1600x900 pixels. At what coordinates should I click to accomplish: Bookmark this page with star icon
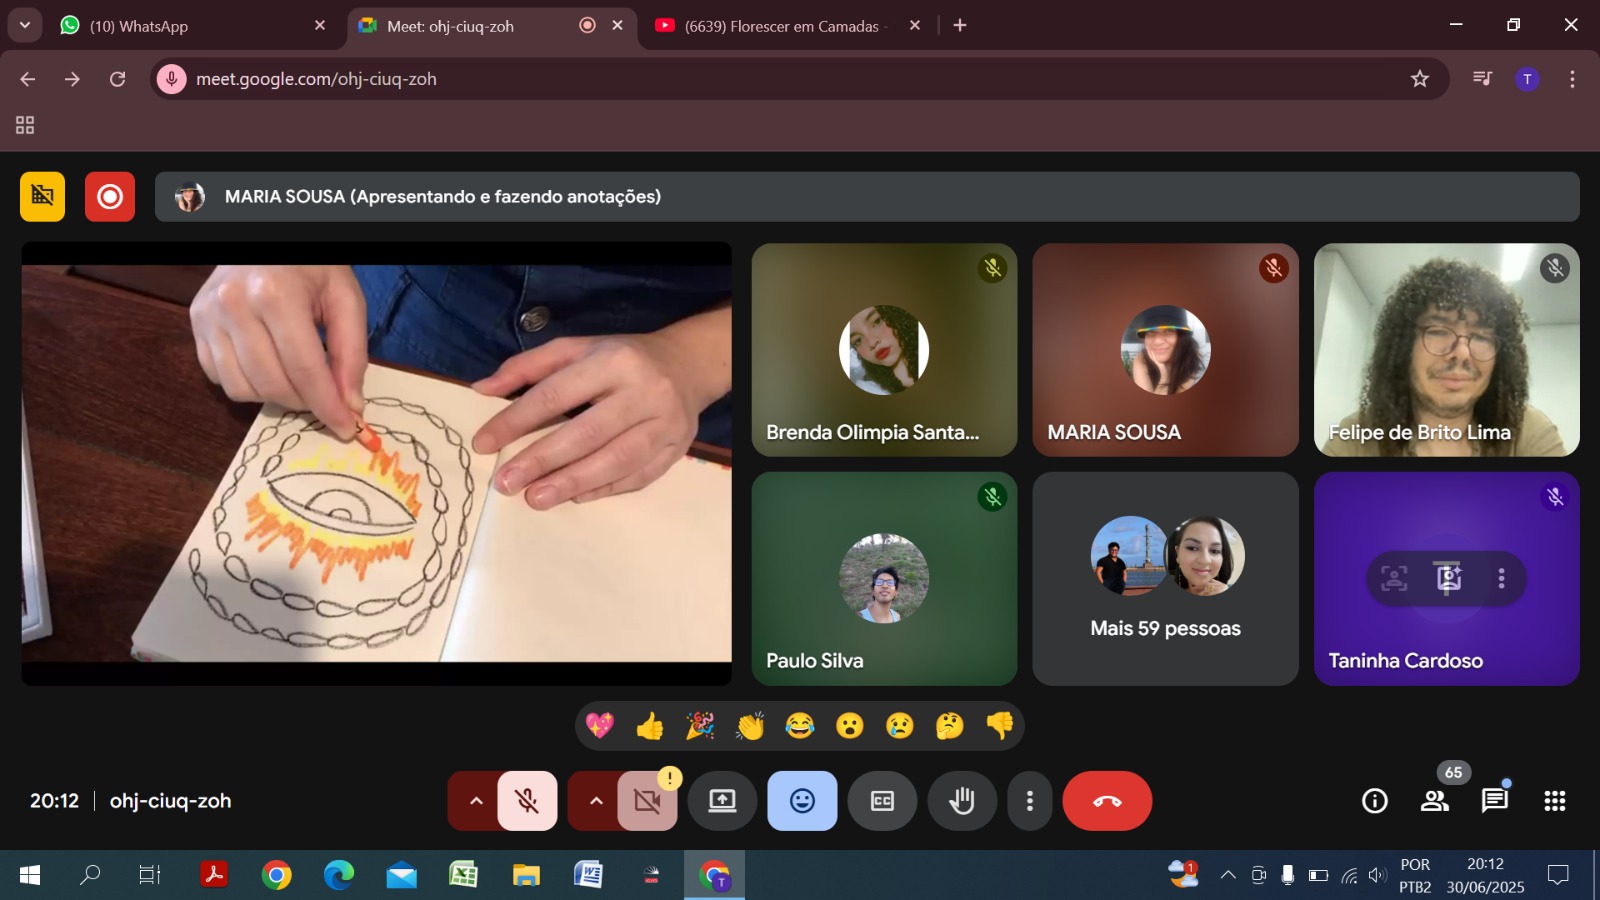point(1420,79)
